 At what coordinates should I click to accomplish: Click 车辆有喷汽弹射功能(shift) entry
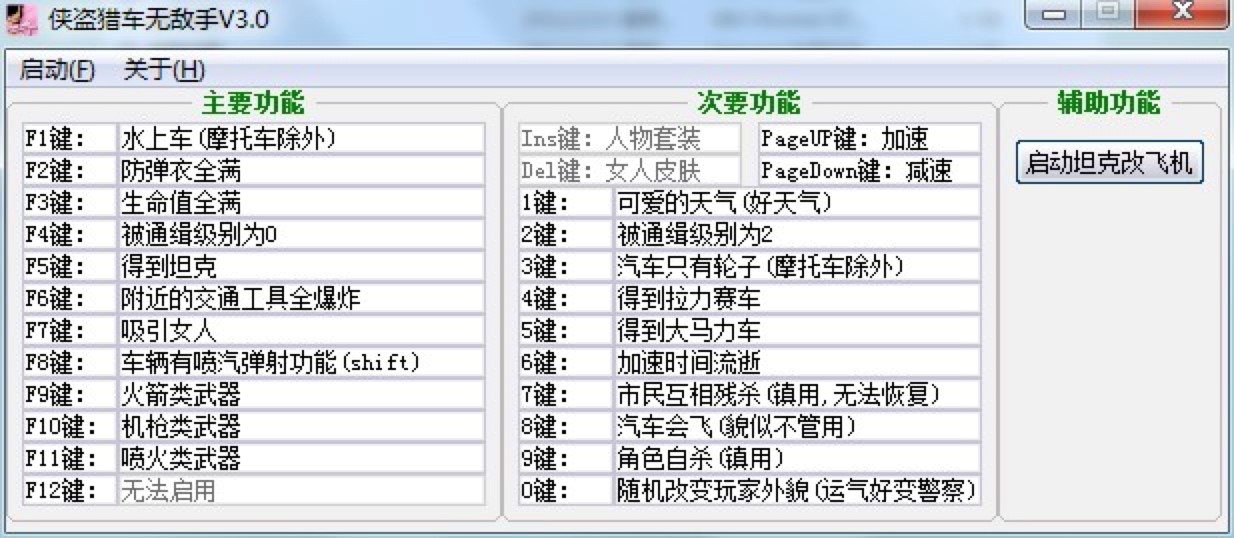[x=301, y=363]
